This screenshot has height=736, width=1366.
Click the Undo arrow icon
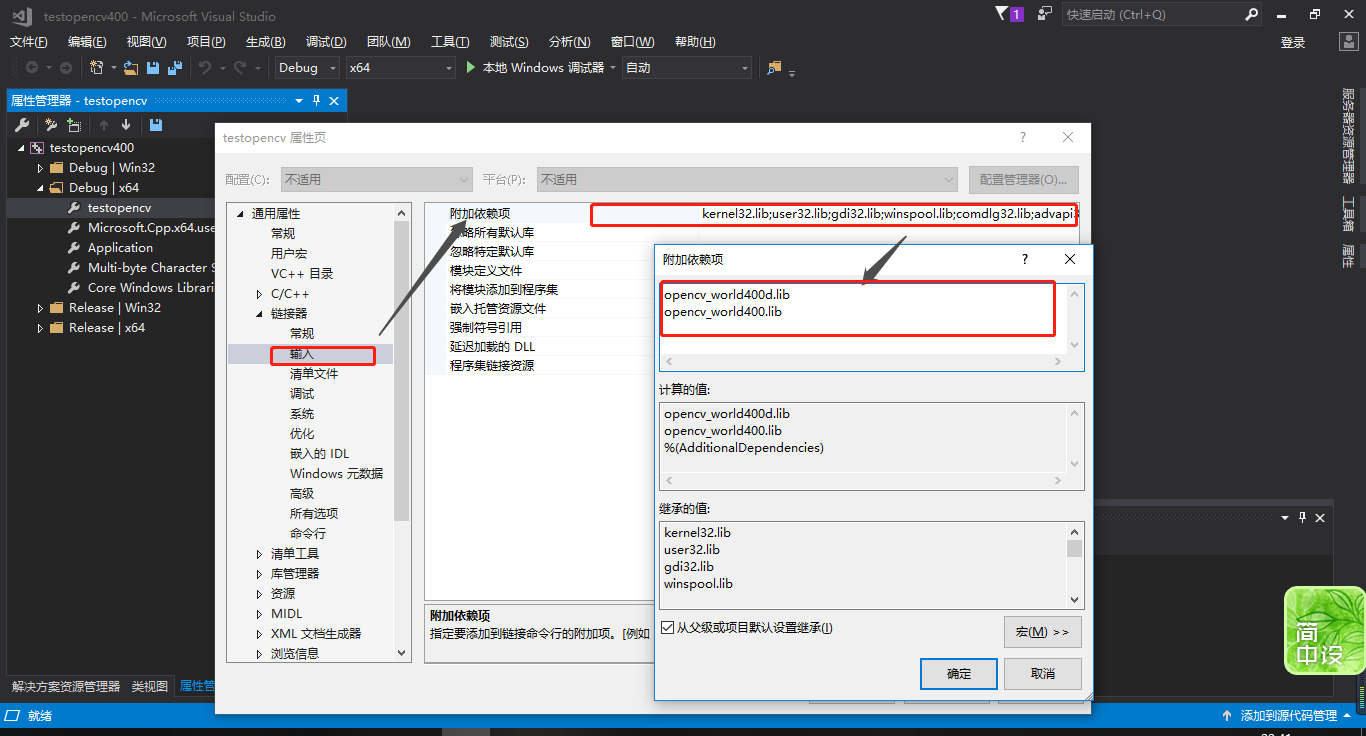click(203, 67)
